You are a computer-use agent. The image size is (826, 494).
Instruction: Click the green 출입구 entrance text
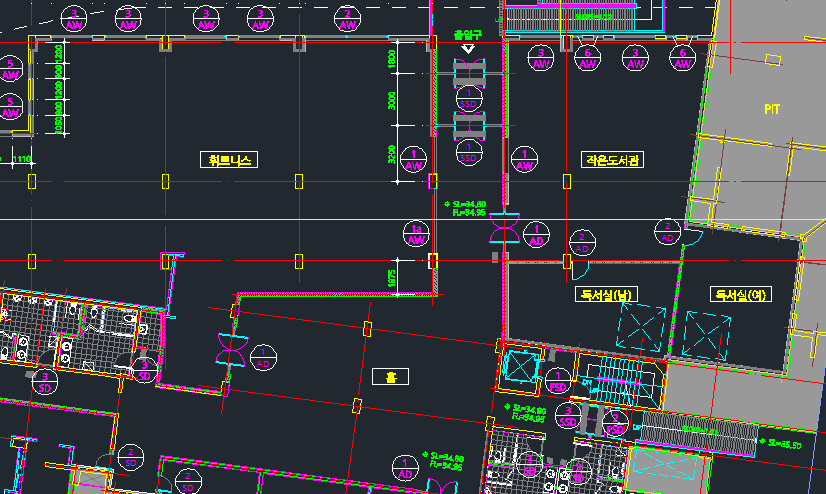[468, 35]
